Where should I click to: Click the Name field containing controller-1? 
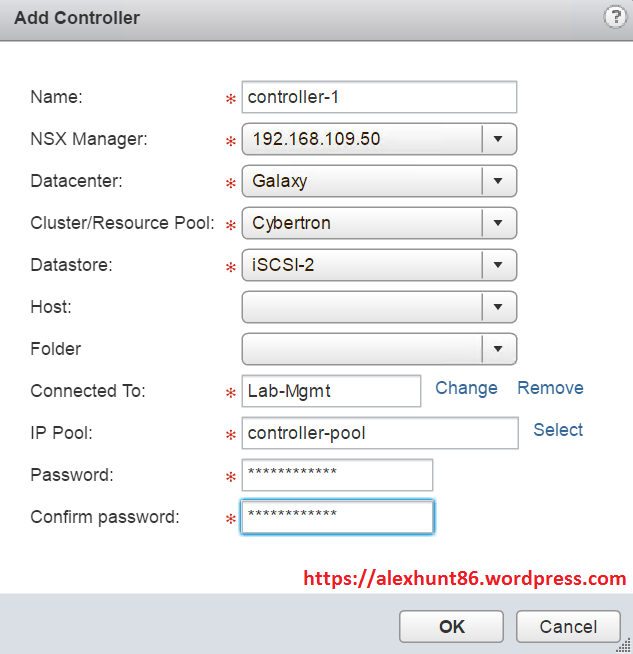pos(379,97)
